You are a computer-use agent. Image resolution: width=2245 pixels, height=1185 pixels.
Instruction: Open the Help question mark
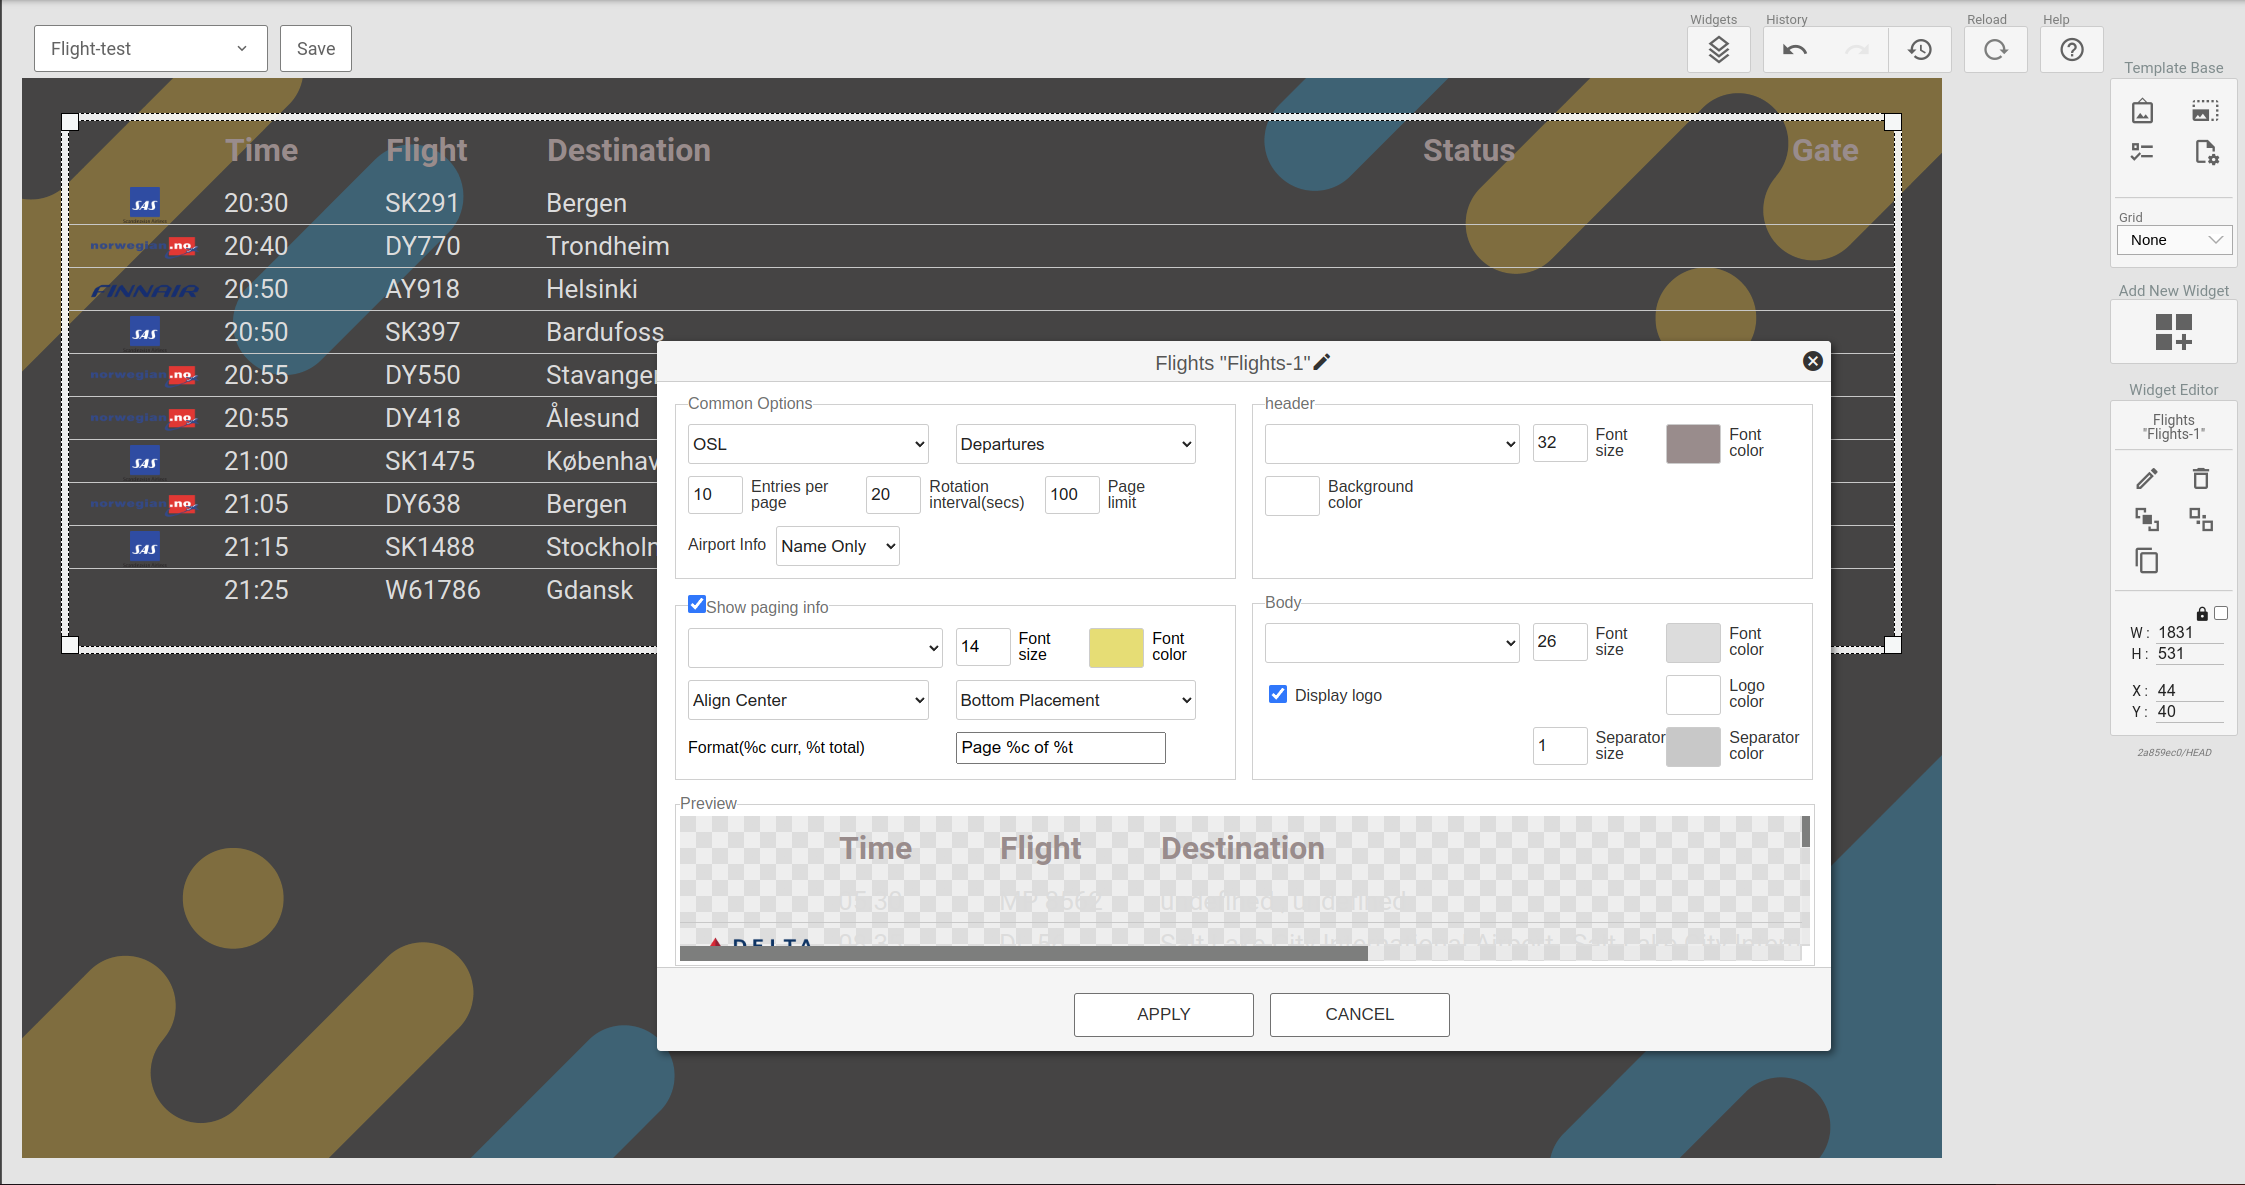point(2072,49)
